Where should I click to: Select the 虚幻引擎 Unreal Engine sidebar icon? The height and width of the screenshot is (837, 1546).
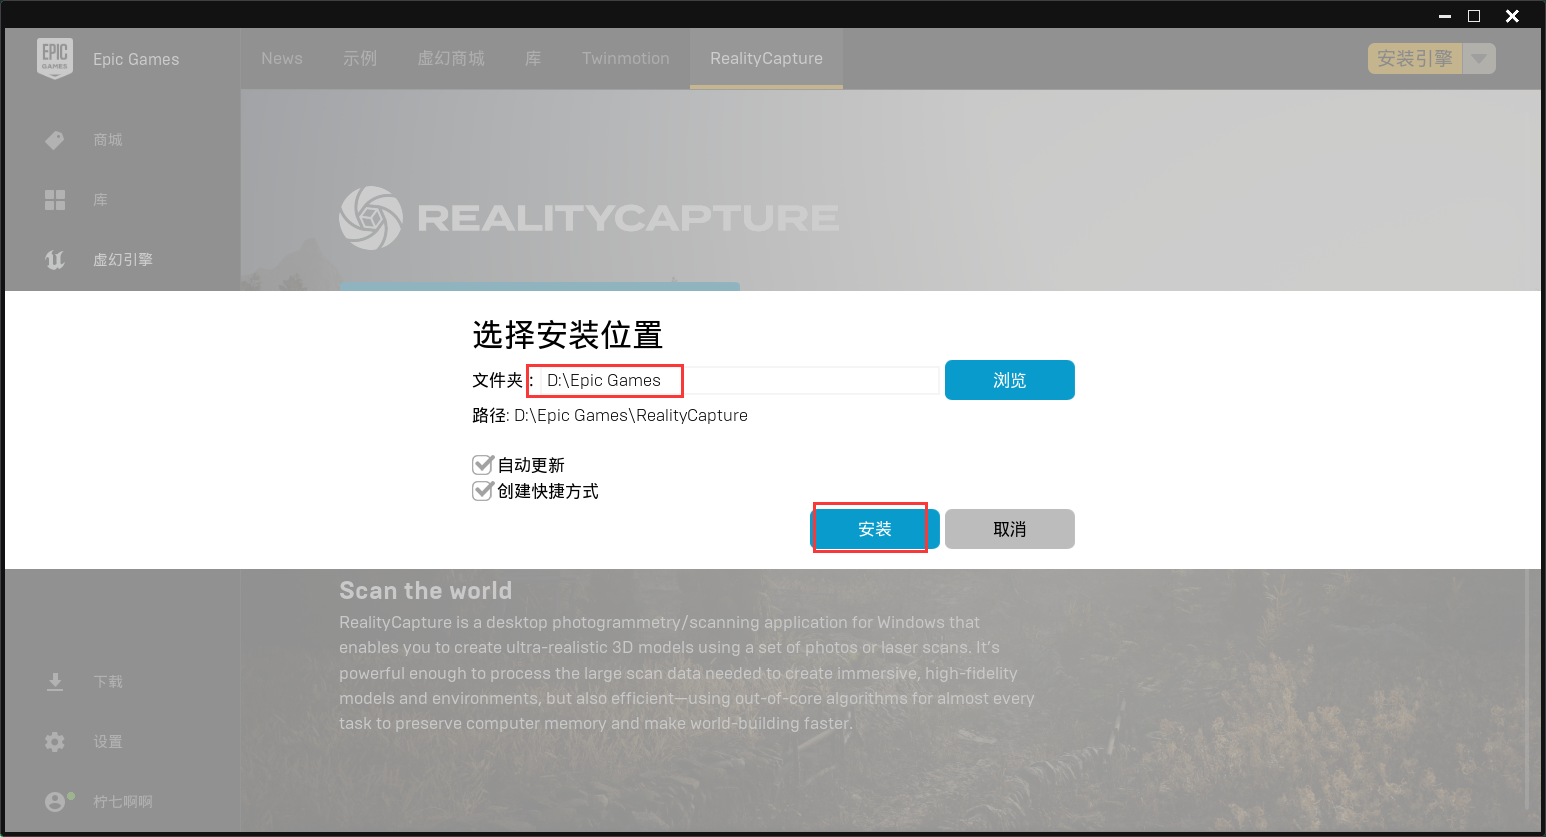pos(55,259)
